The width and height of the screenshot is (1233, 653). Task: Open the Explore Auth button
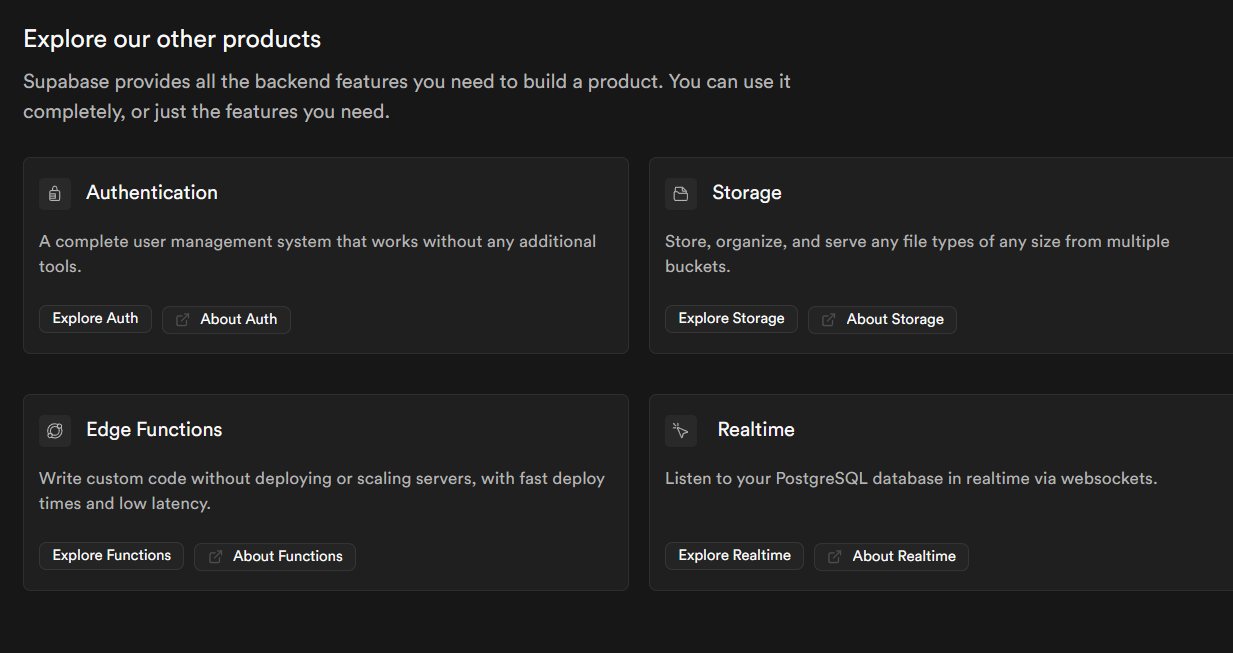click(95, 319)
